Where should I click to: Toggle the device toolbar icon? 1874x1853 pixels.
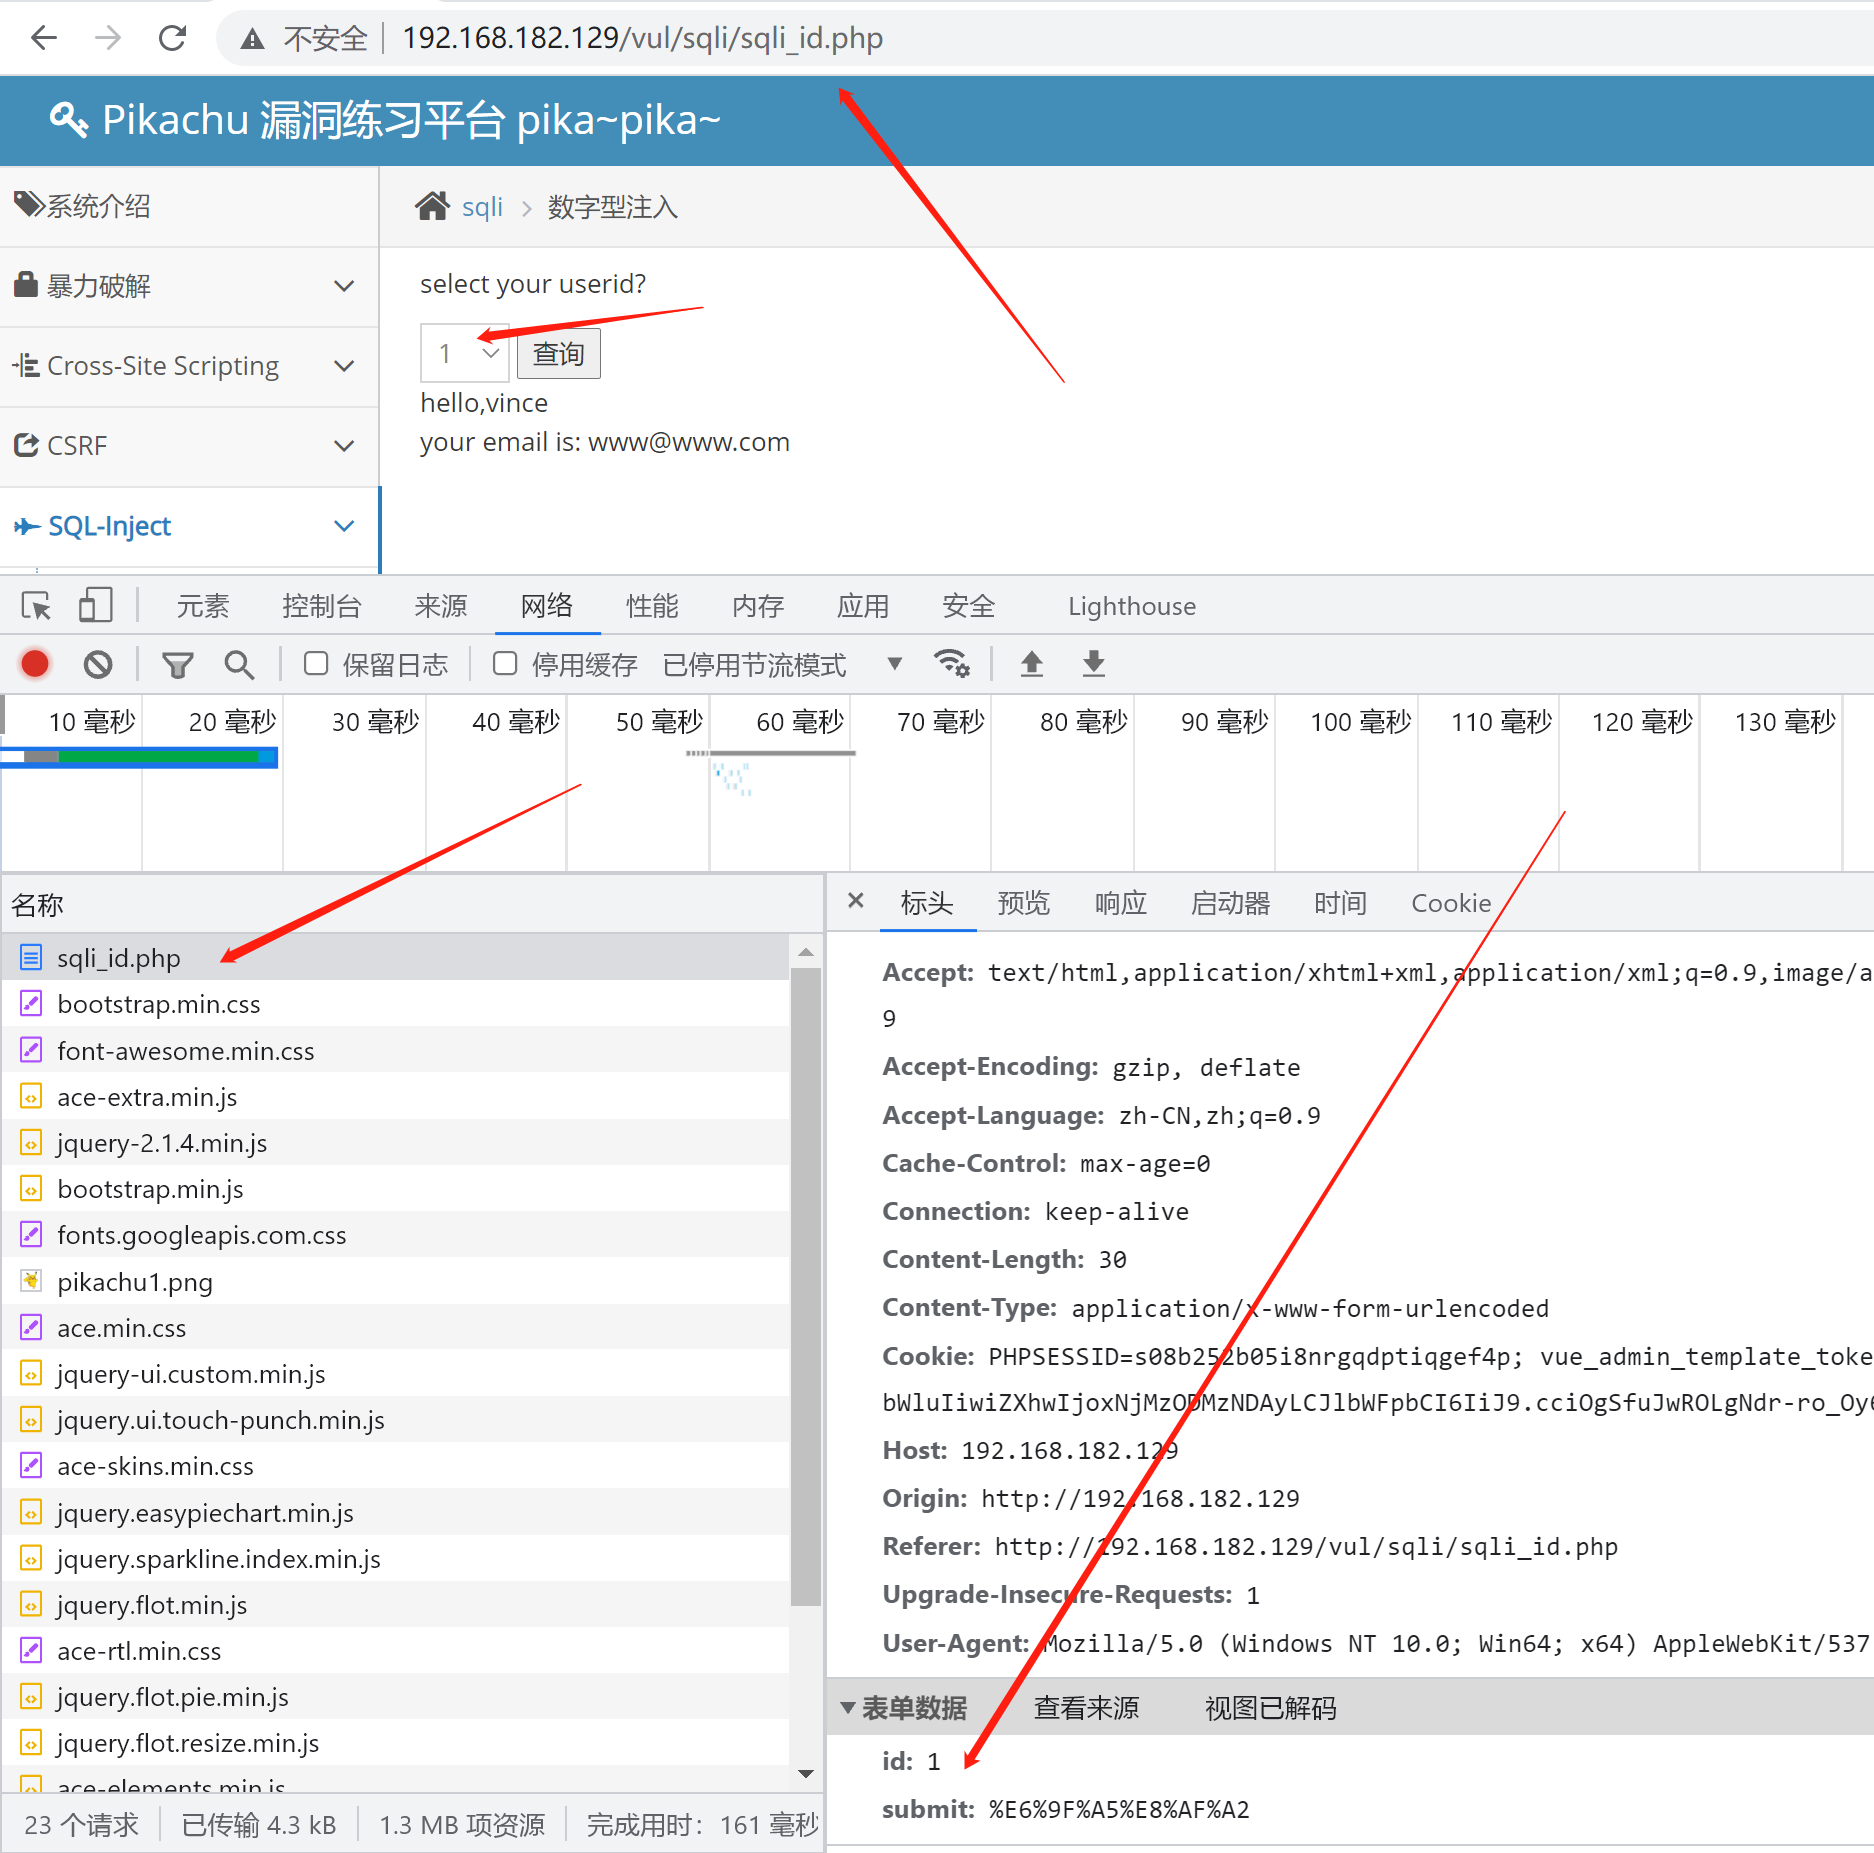[95, 605]
